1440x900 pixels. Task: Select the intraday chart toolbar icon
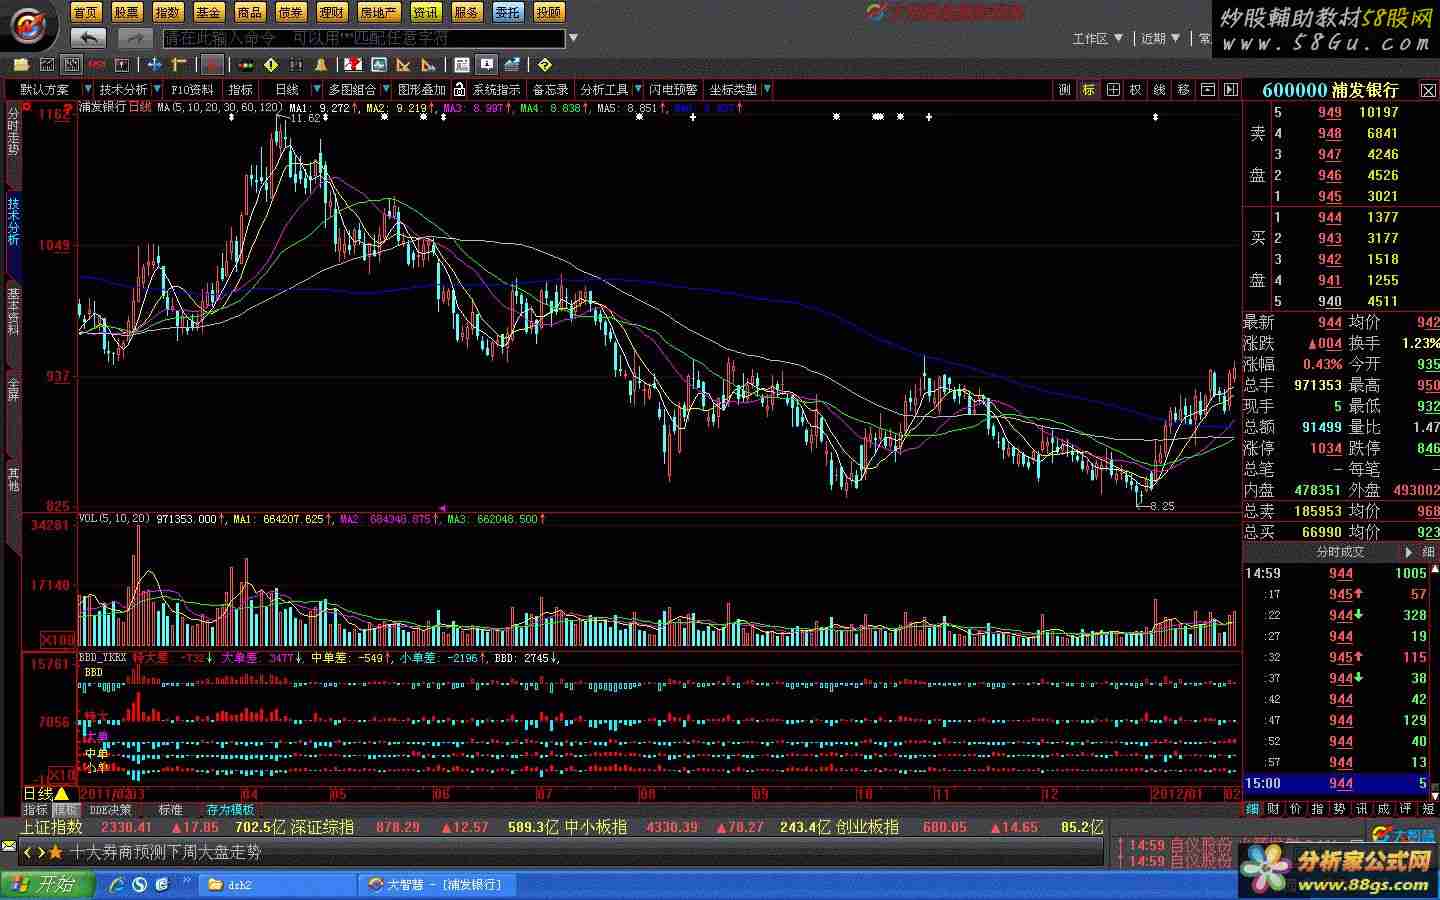(46, 65)
